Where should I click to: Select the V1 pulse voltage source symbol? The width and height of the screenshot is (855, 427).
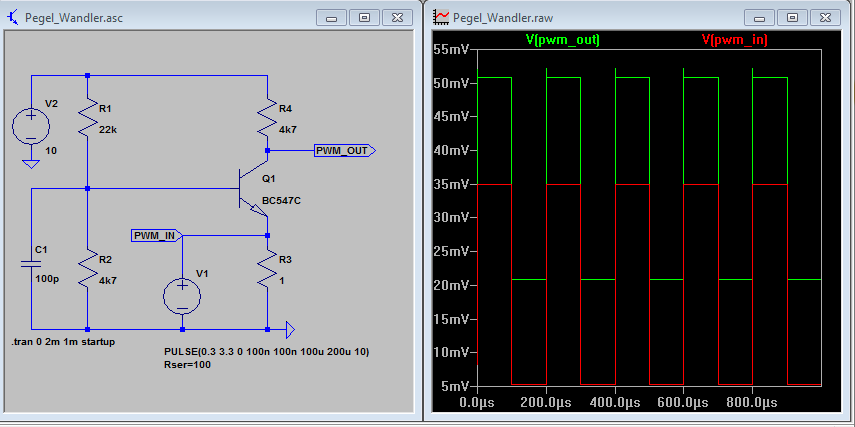click(182, 297)
